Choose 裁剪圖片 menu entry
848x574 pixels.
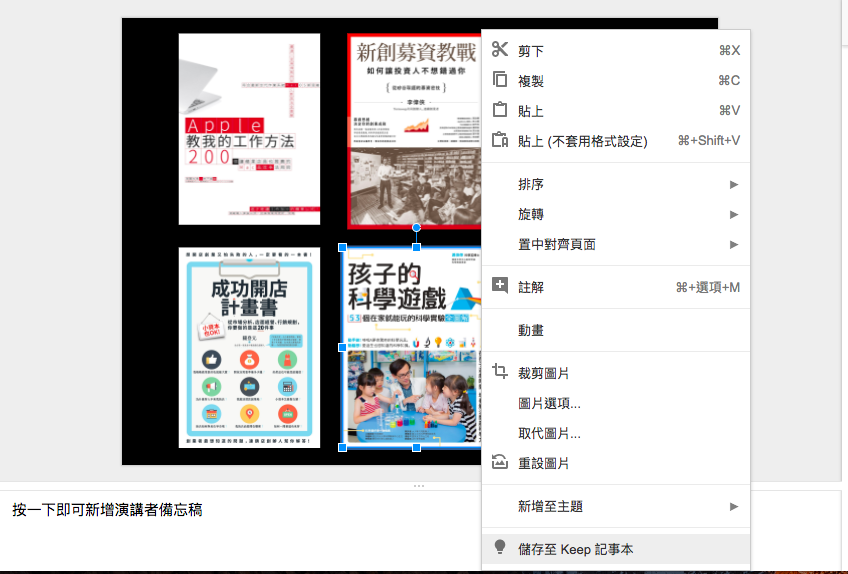pyautogui.click(x=615, y=373)
